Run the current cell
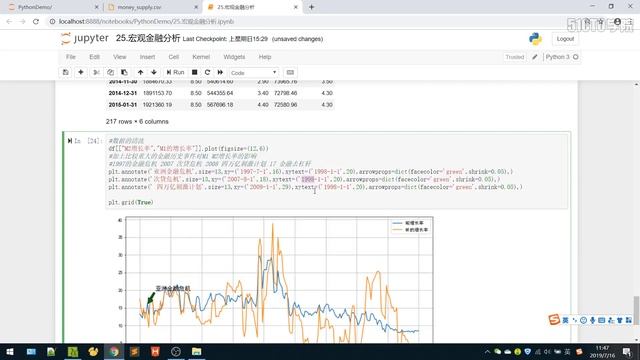This screenshot has width=640, height=360. coord(176,72)
